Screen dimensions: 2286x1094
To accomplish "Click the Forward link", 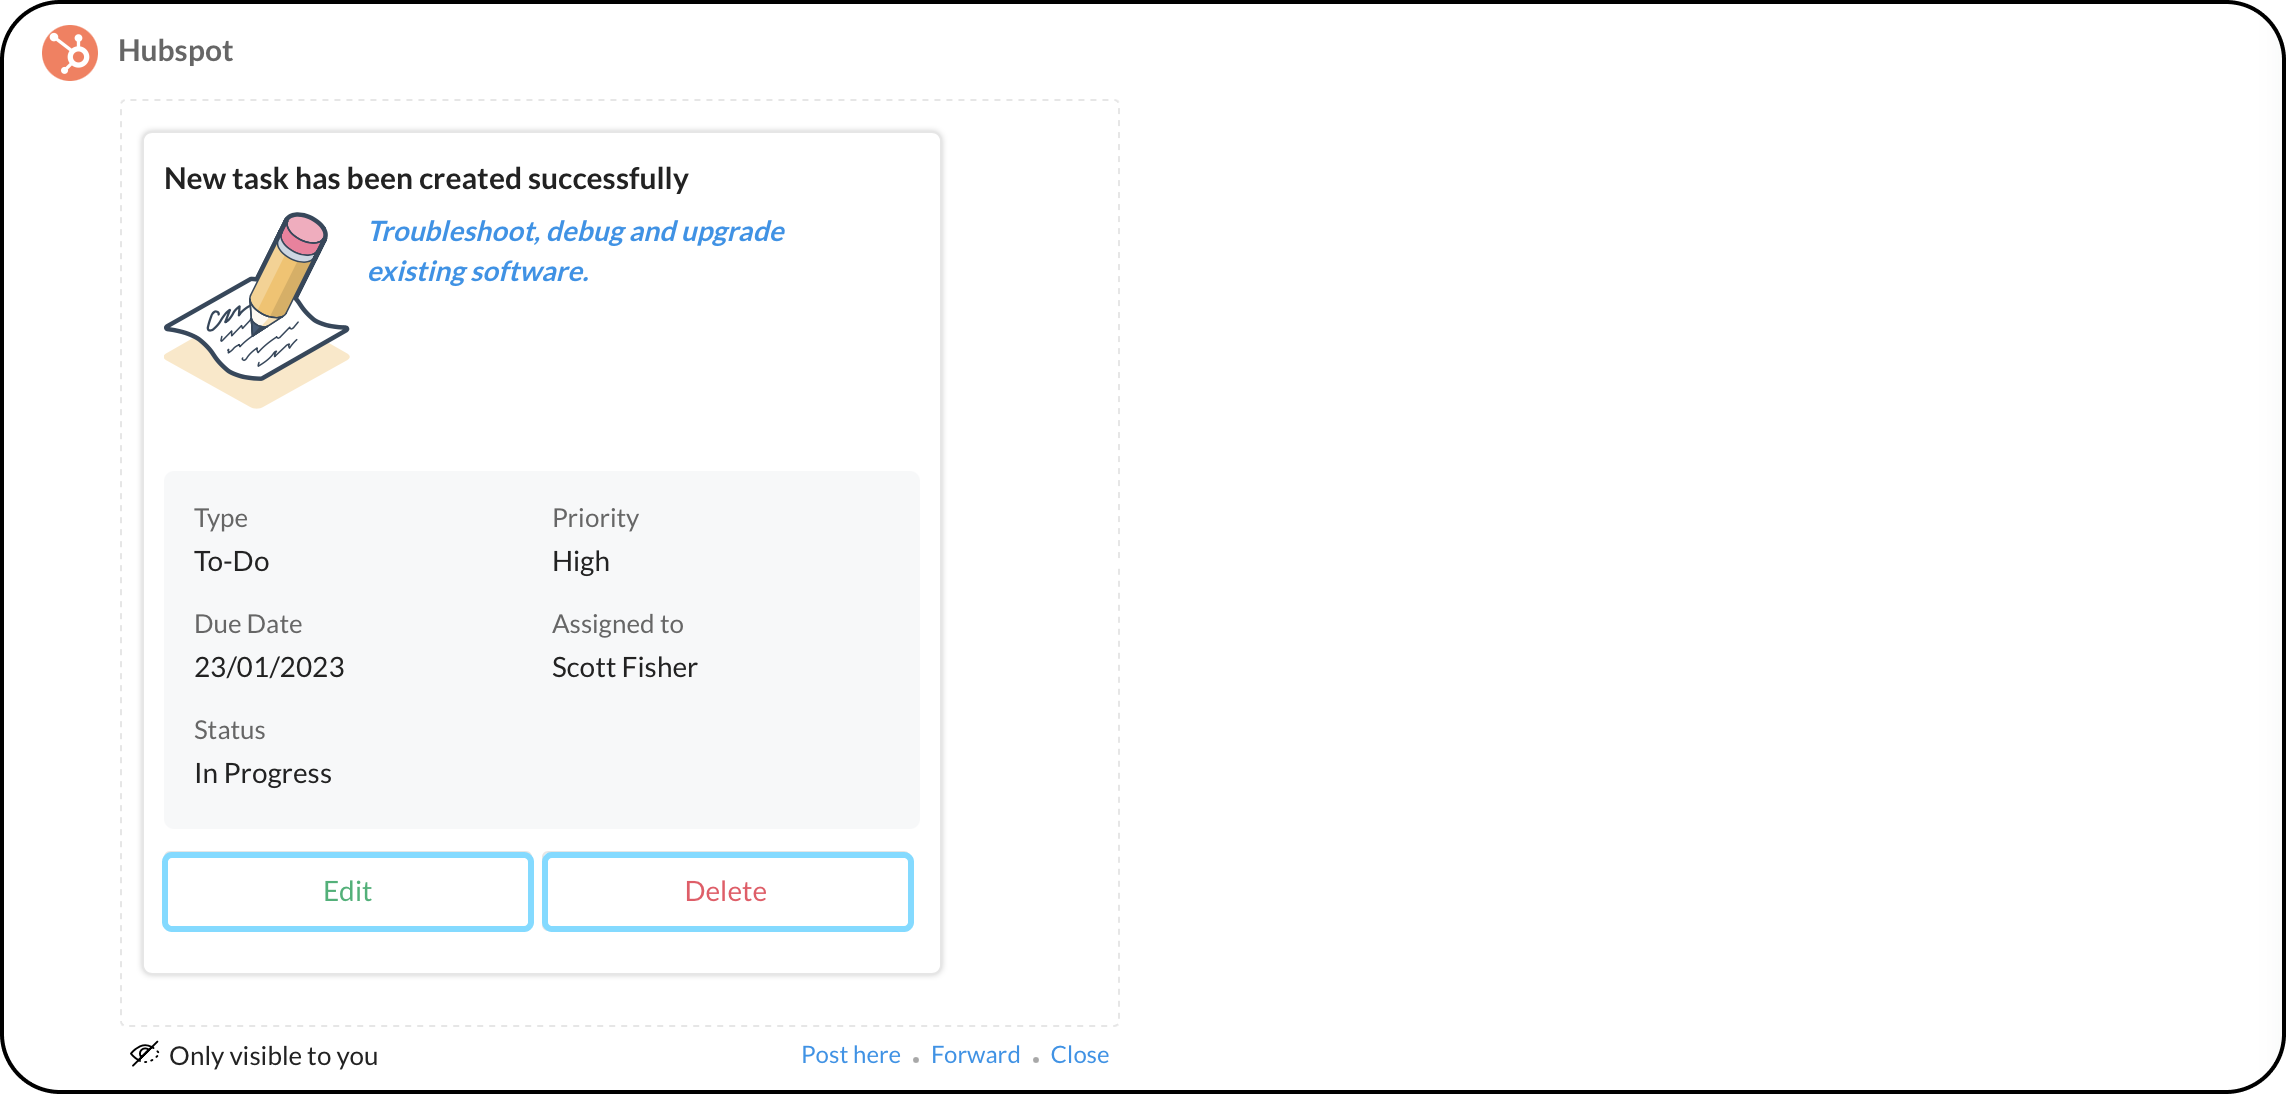I will coord(975,1054).
